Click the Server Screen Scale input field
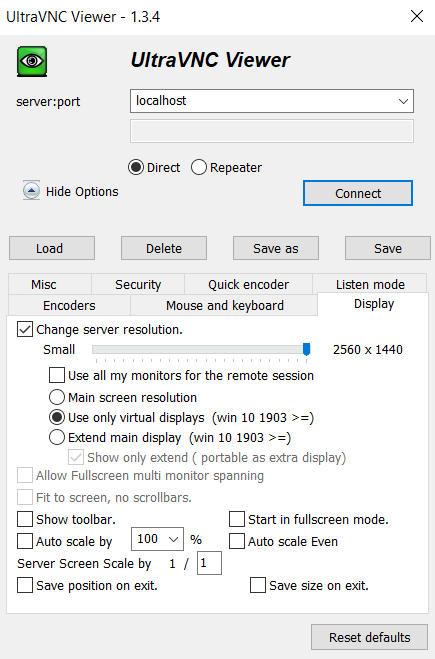 coord(209,563)
